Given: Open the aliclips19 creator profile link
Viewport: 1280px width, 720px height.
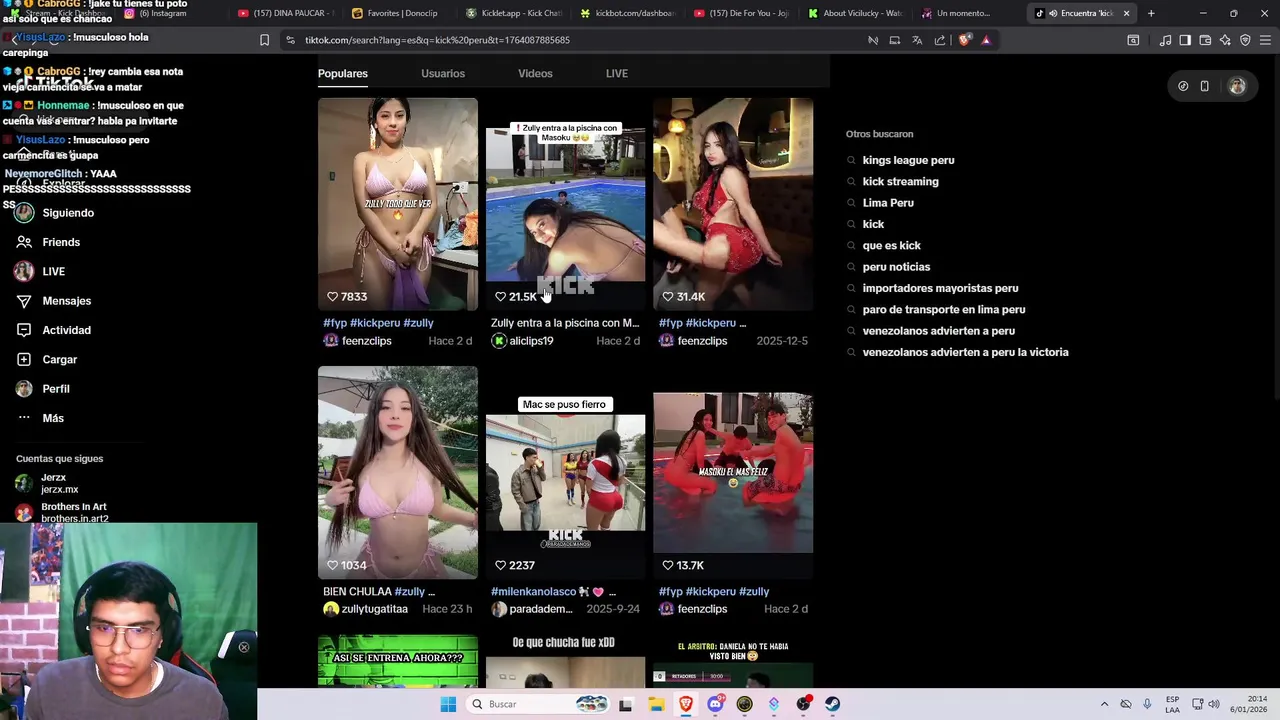Looking at the screenshot, I should (531, 341).
